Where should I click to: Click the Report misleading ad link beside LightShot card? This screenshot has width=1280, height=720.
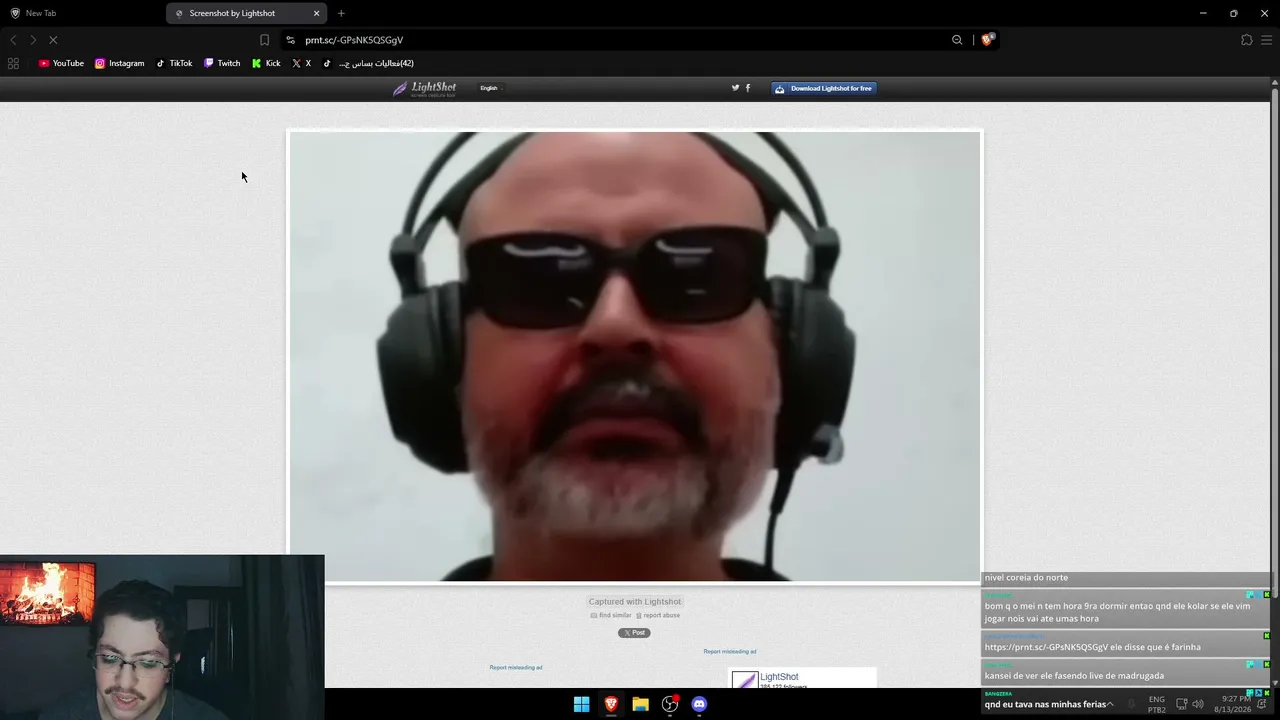click(730, 652)
